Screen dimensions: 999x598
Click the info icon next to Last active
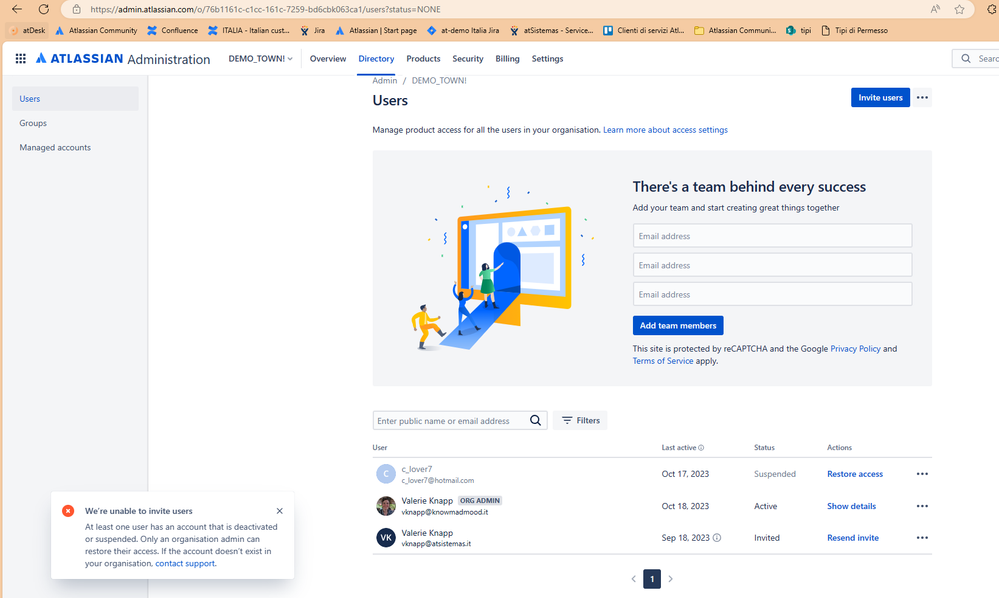pyautogui.click(x=701, y=448)
